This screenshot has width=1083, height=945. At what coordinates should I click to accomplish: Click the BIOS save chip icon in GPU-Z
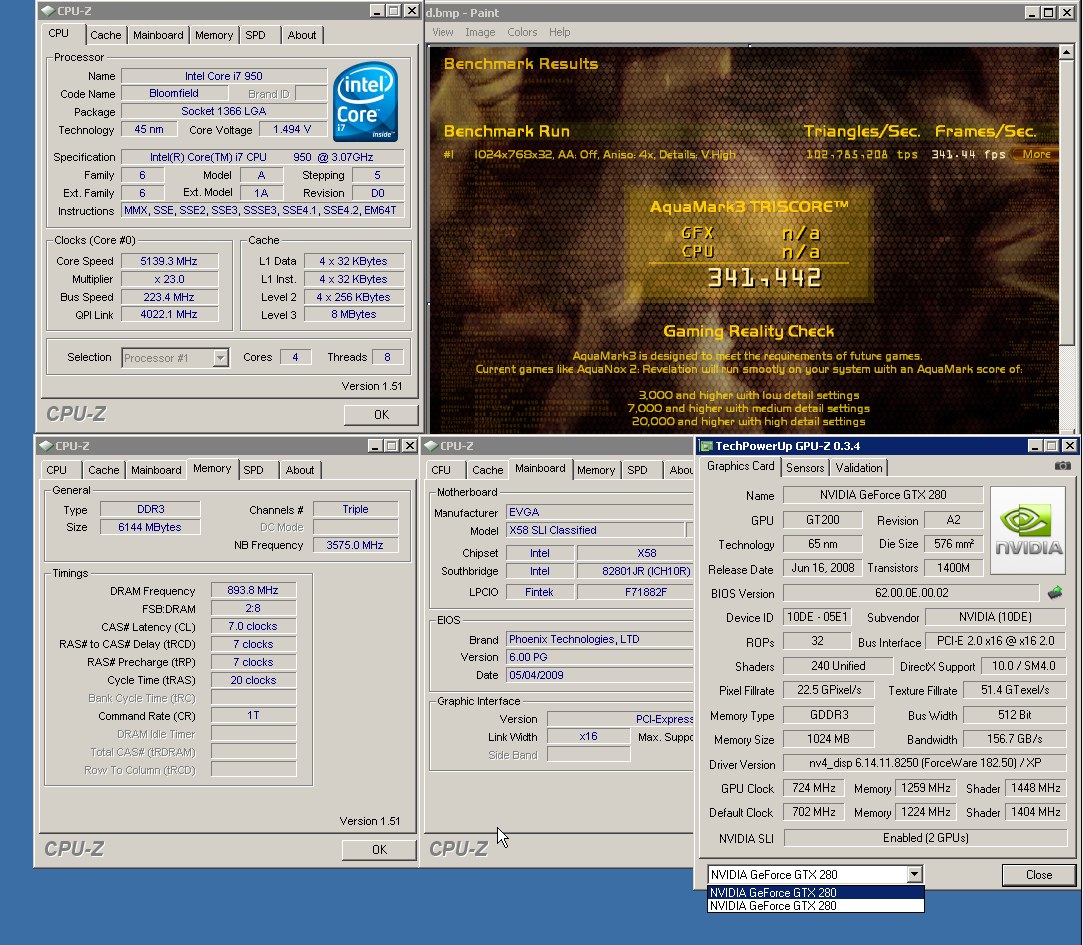tap(1055, 593)
